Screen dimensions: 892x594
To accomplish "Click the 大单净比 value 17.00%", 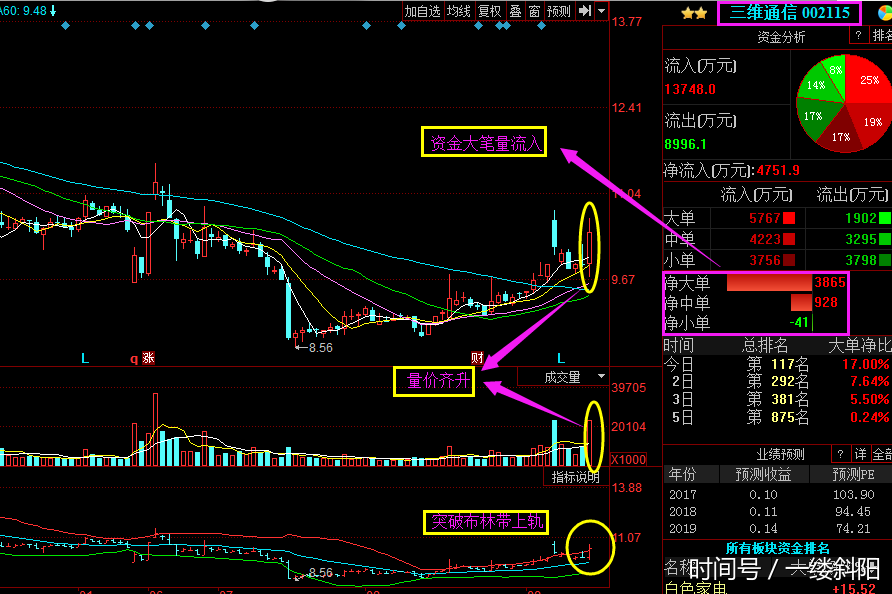I will [x=865, y=364].
